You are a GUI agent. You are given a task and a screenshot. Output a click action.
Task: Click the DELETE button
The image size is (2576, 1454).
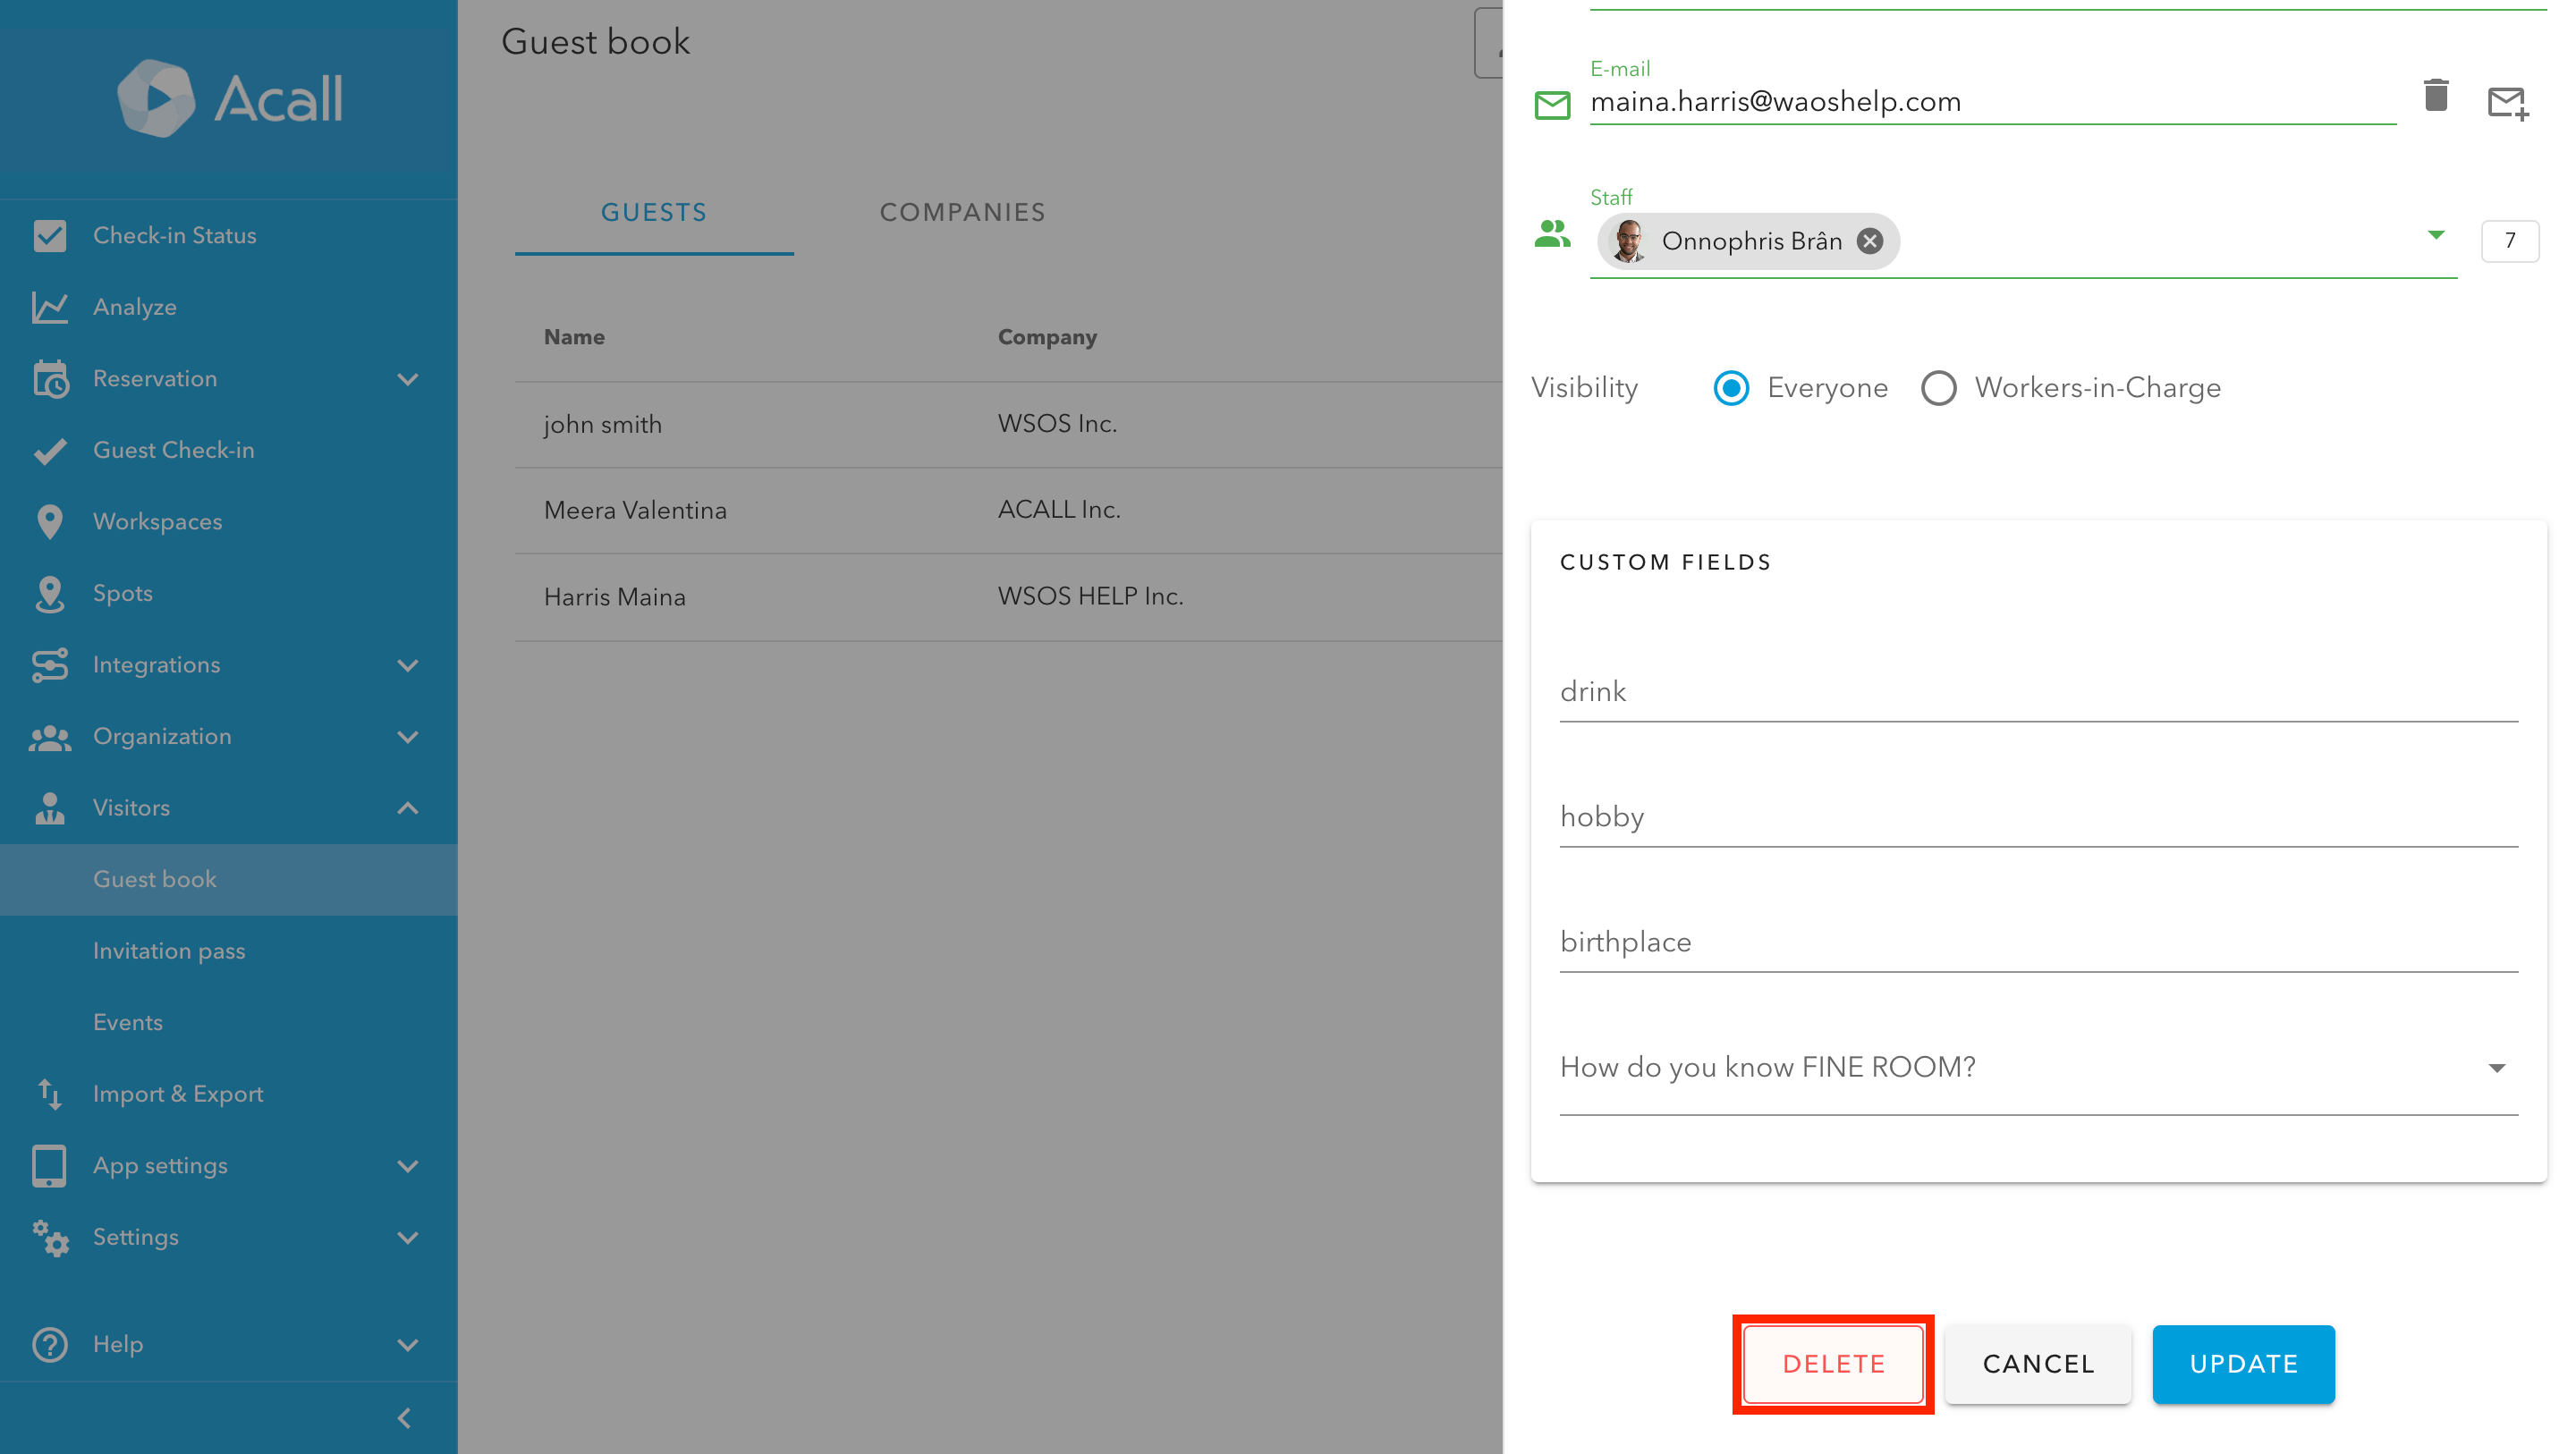click(1833, 1364)
